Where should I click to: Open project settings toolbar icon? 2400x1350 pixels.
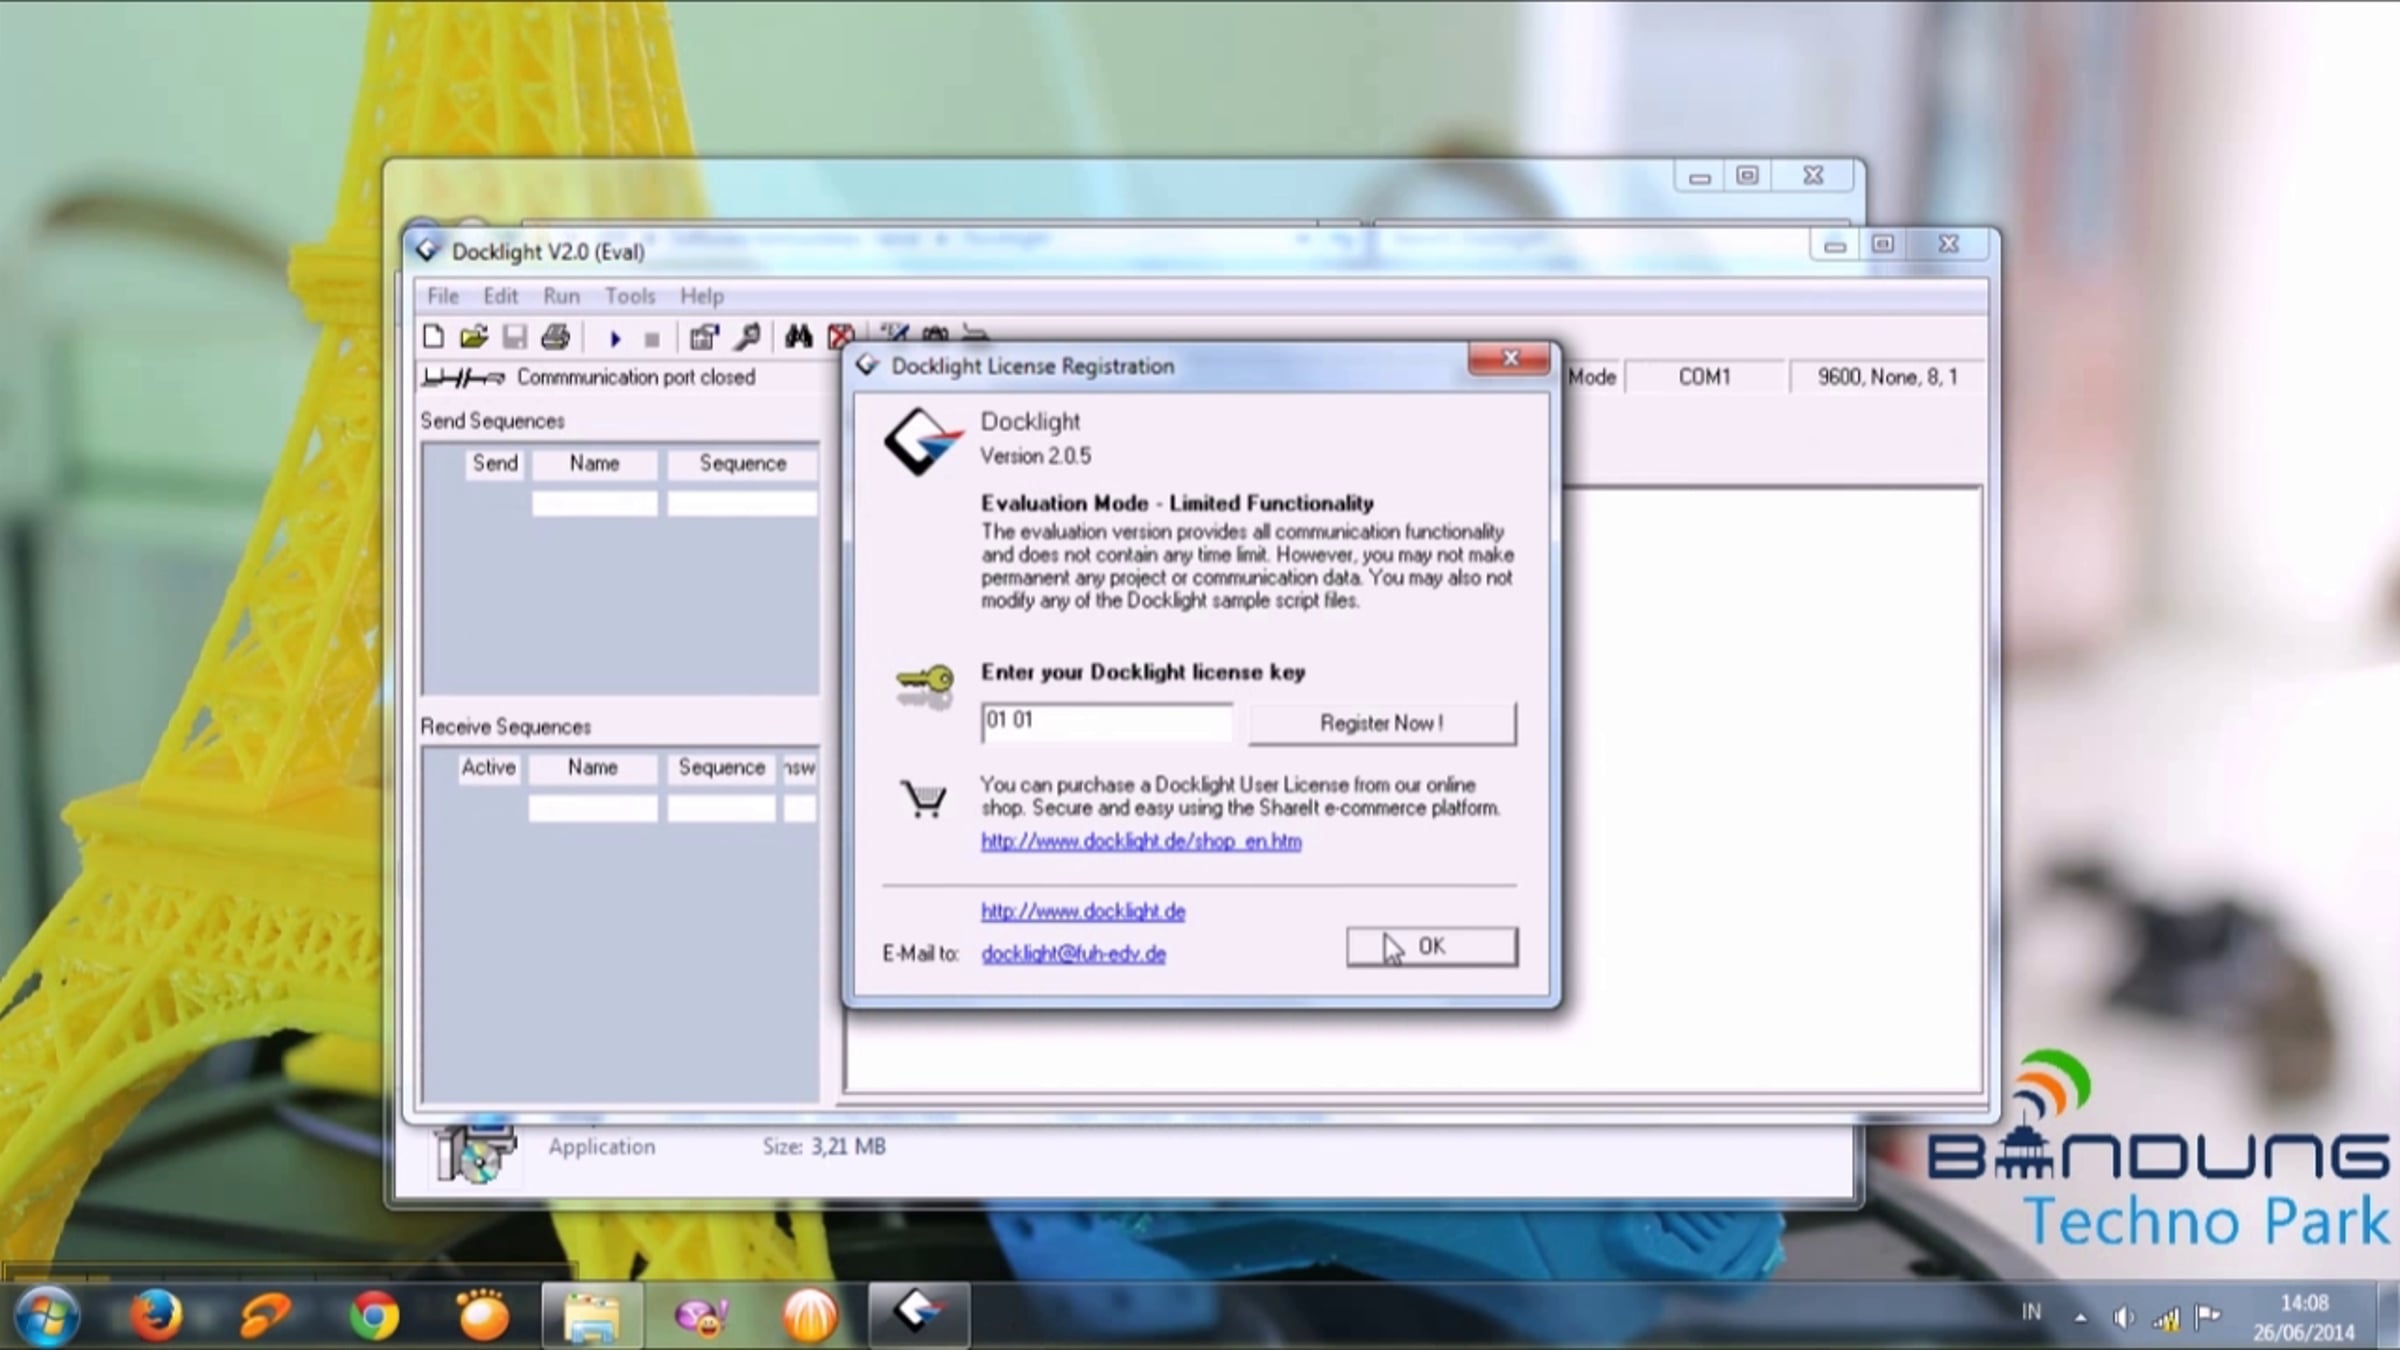(x=704, y=338)
